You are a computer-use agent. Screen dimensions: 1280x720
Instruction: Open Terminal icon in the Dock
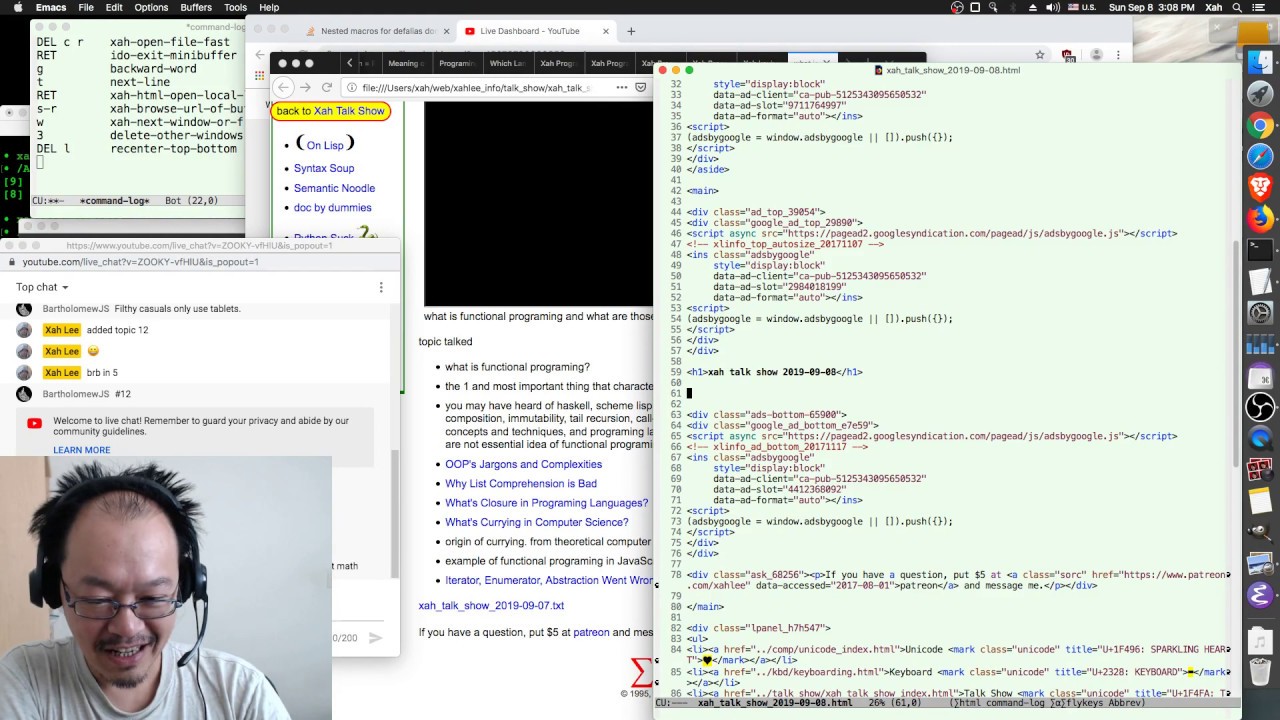(1260, 250)
